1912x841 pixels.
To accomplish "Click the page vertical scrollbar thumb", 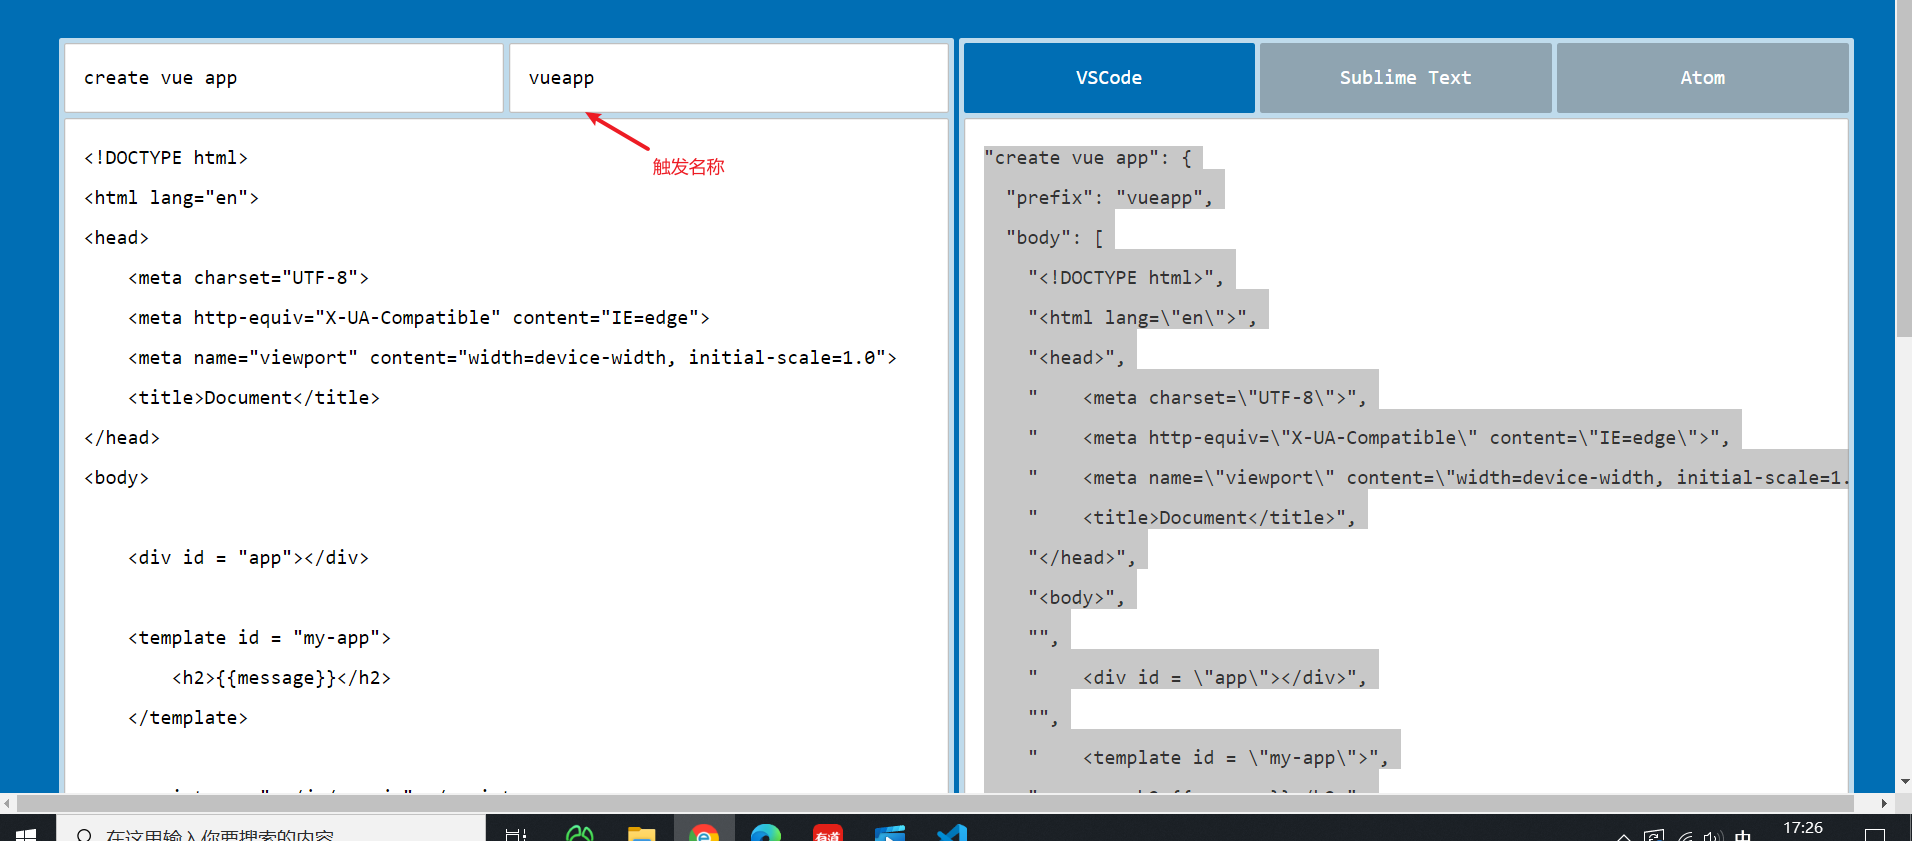I will pos(1904,168).
